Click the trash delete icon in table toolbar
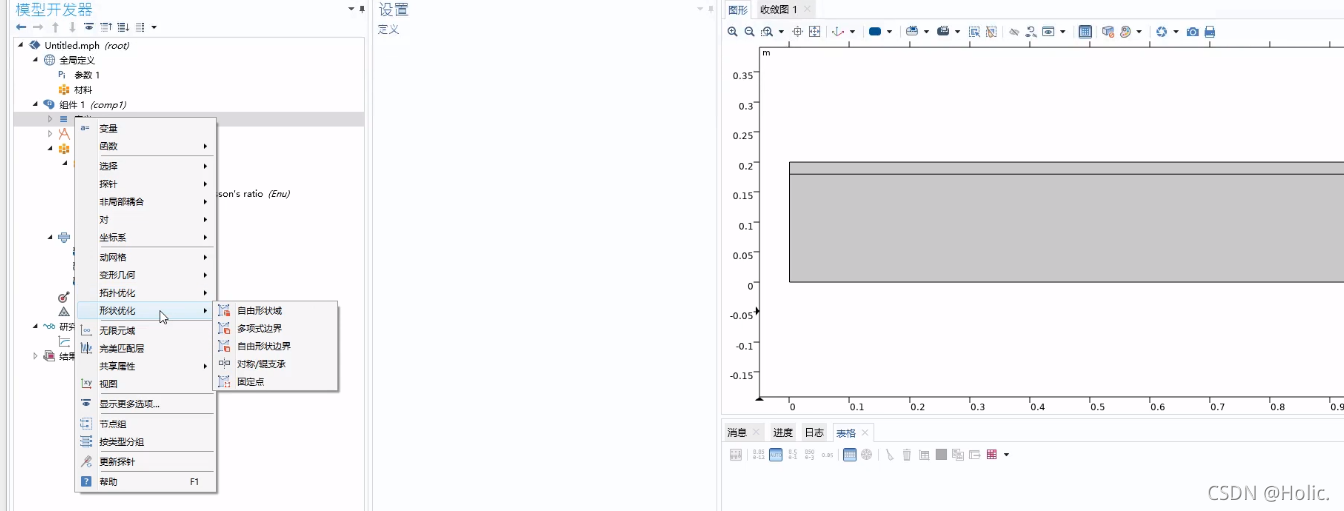Image resolution: width=1344 pixels, height=511 pixels. (x=907, y=454)
